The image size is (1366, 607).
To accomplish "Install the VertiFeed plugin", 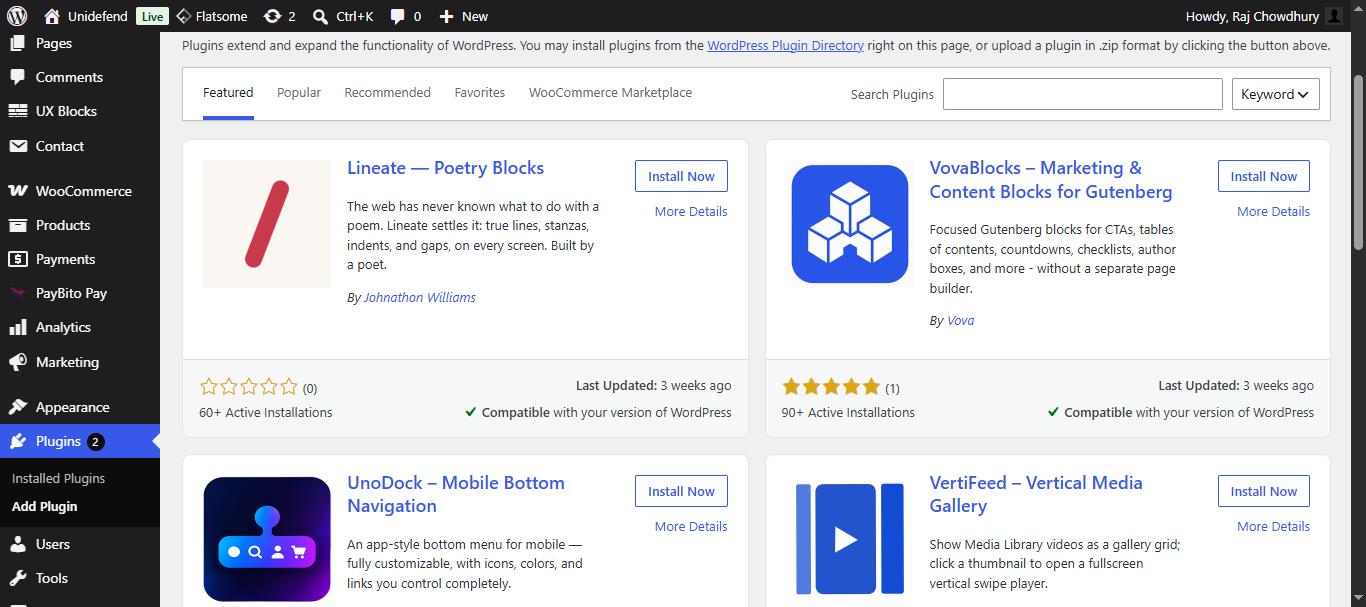I will pos(1264,491).
